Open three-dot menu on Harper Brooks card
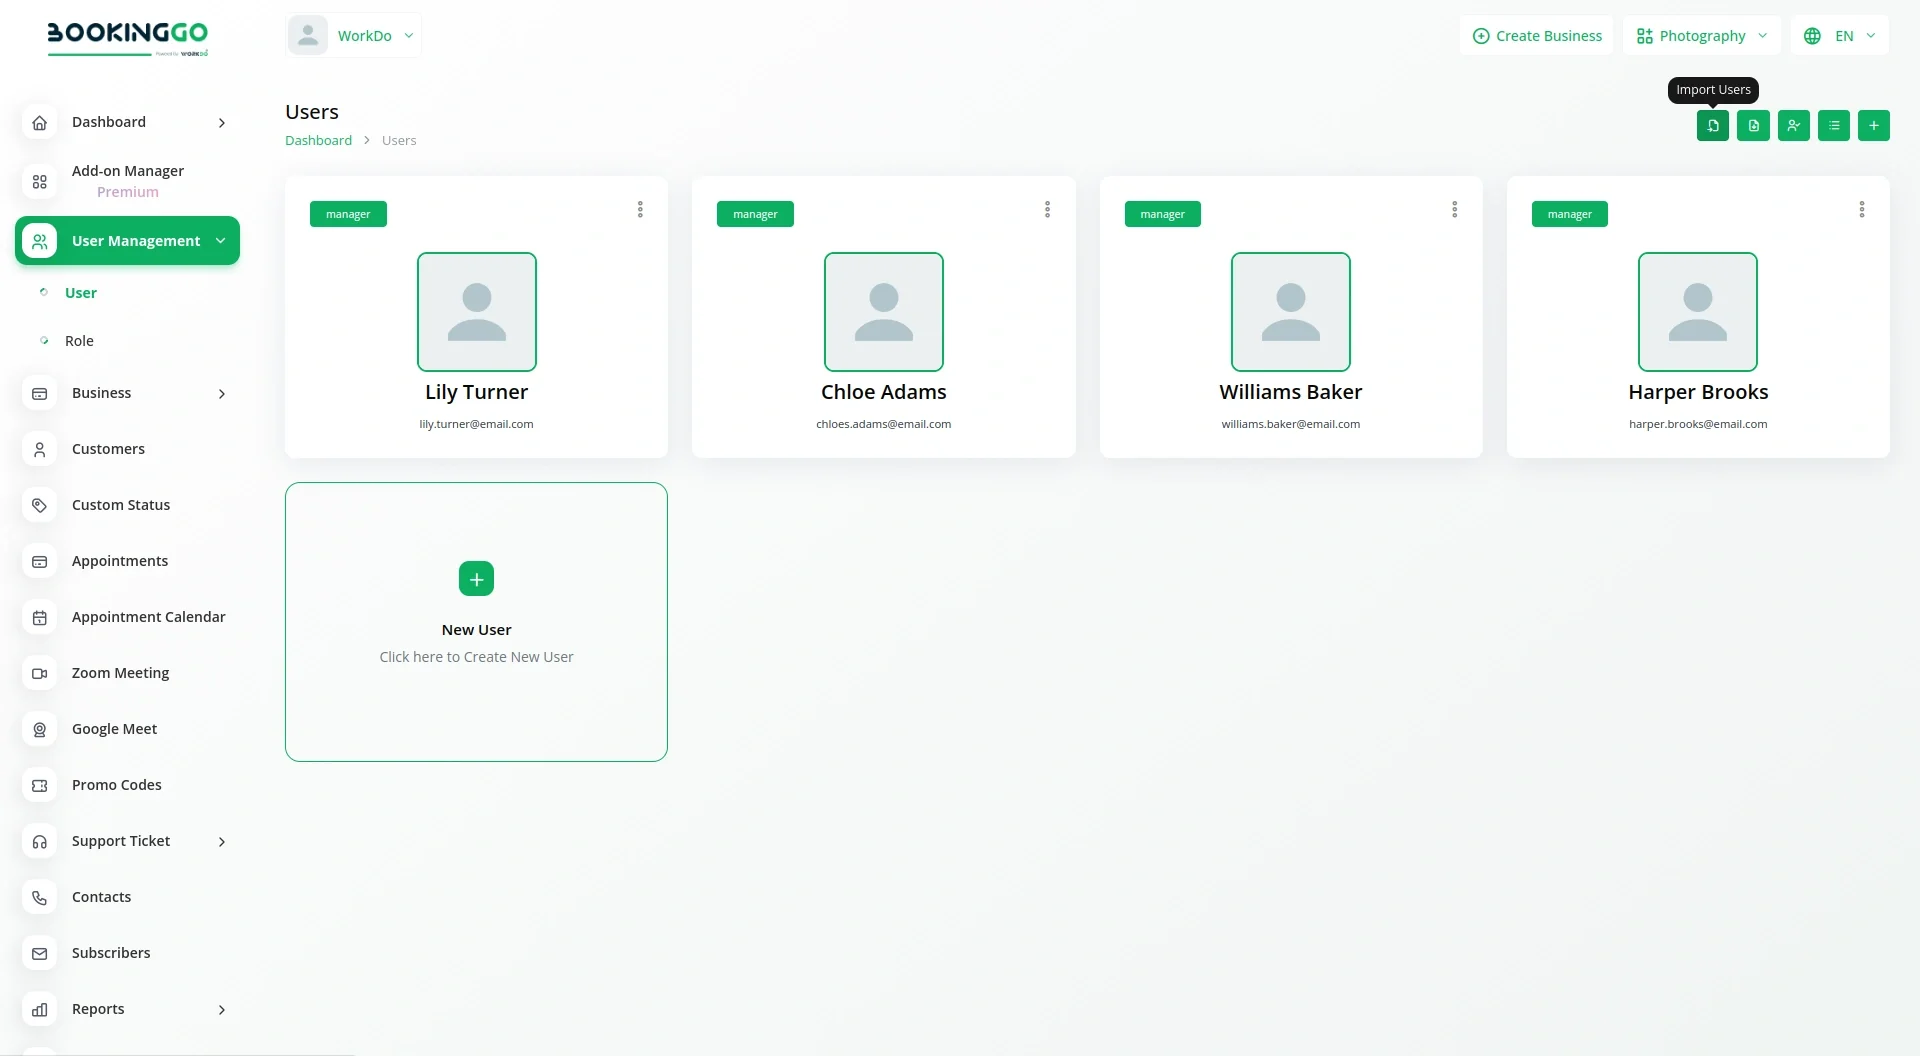This screenshot has width=1920, height=1056. [1861, 210]
